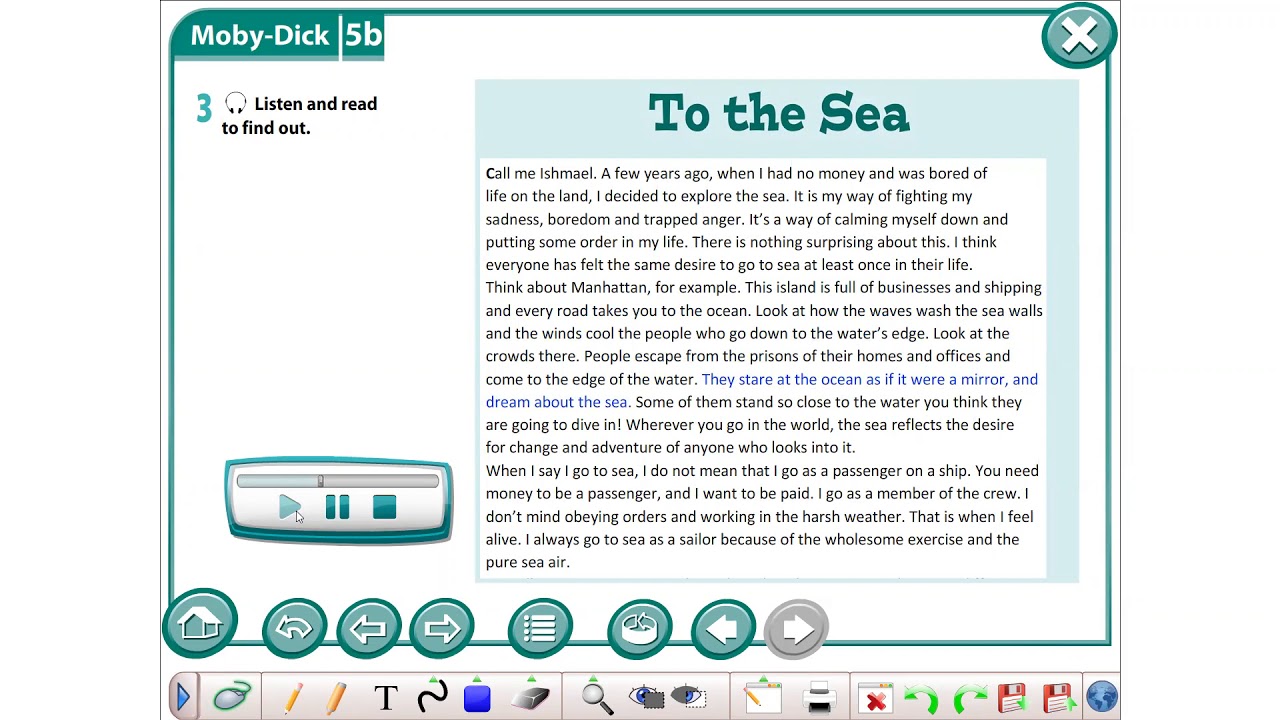Screen dimensions: 1280x720
Task: Click the exercise number 3
Action: point(204,109)
